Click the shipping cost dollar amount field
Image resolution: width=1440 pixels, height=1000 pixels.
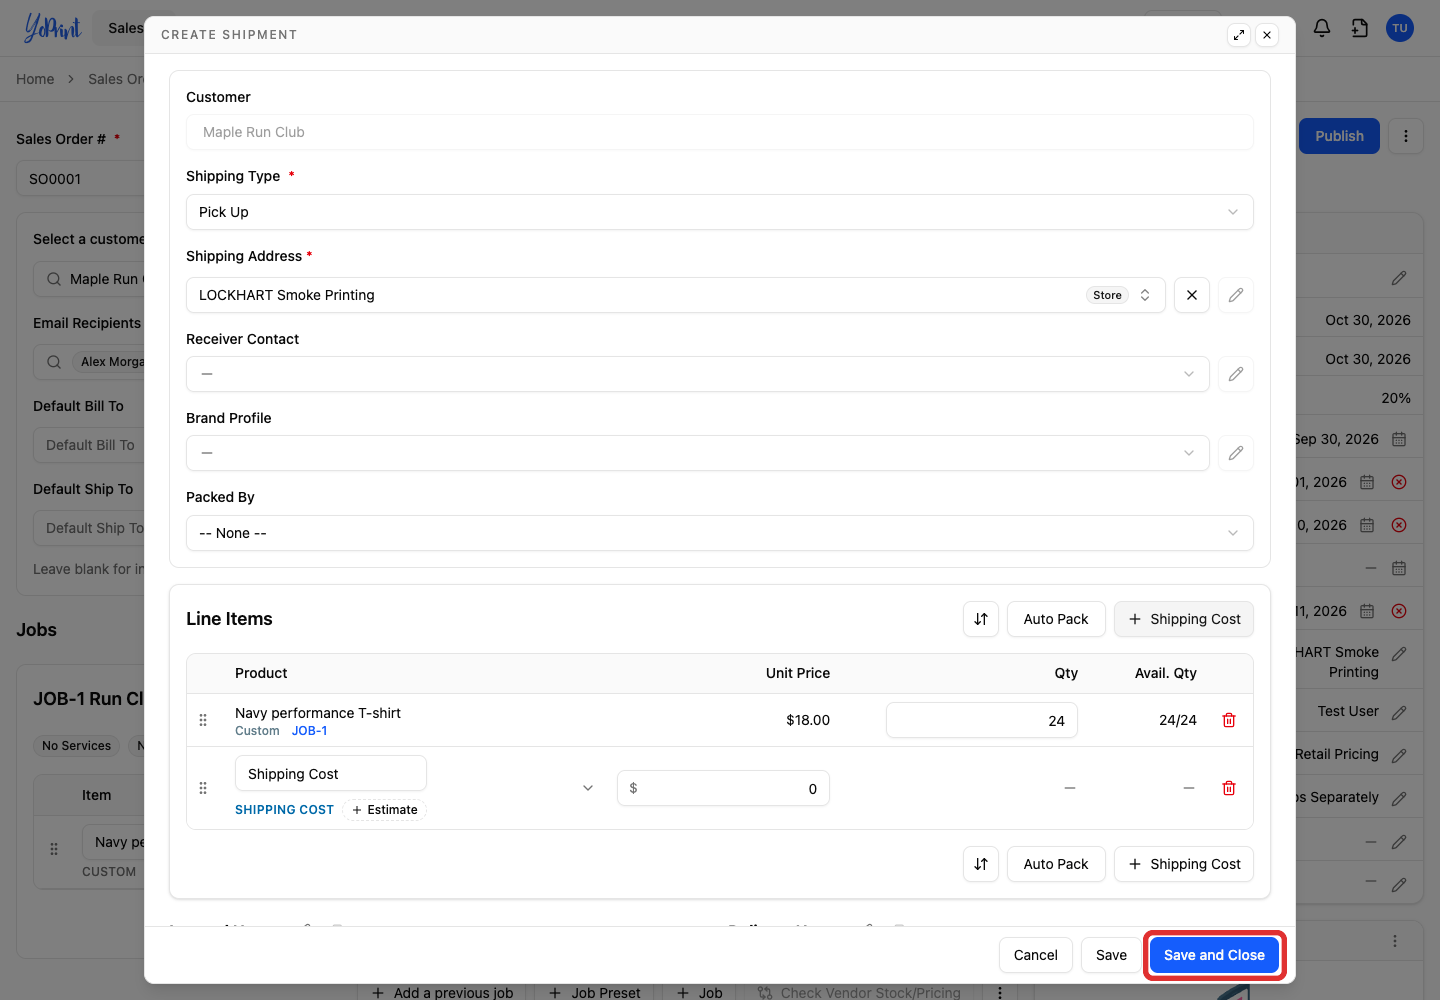pos(723,788)
